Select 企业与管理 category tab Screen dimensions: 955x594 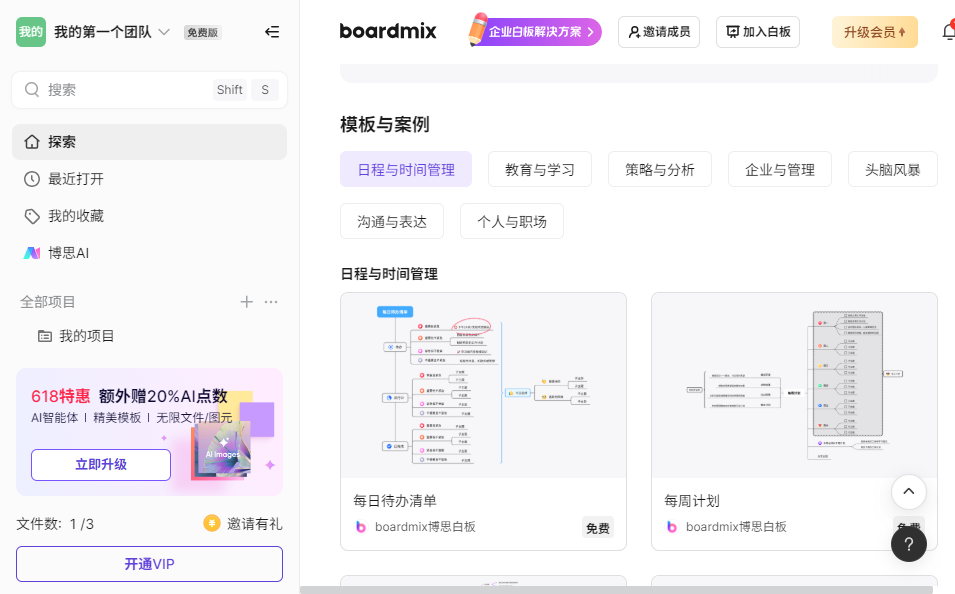780,169
